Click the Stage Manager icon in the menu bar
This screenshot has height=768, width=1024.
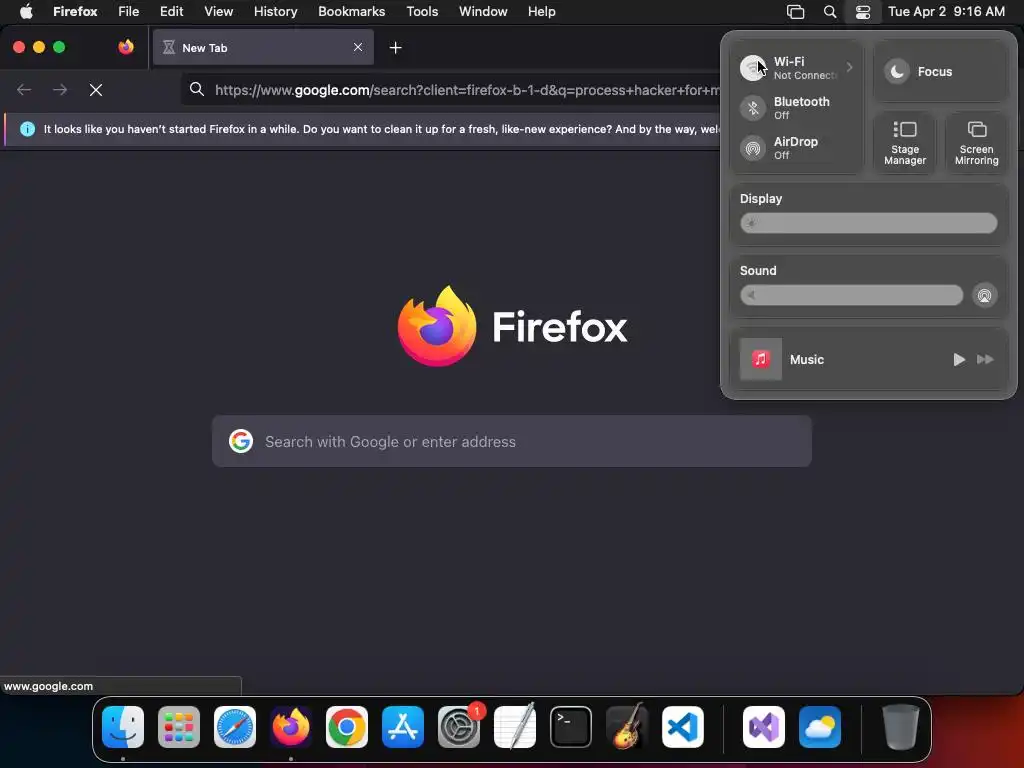pos(795,12)
